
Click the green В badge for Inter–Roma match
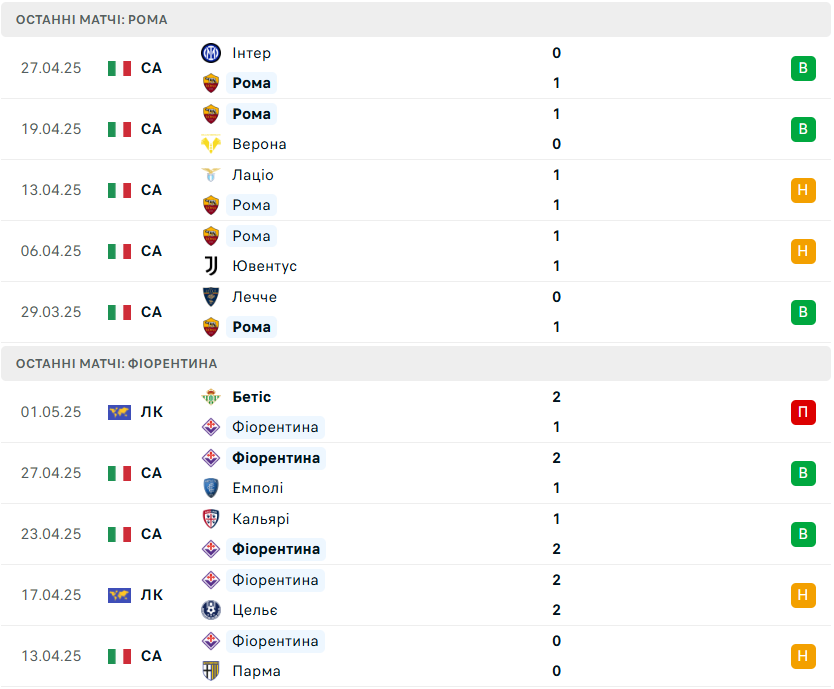803,68
